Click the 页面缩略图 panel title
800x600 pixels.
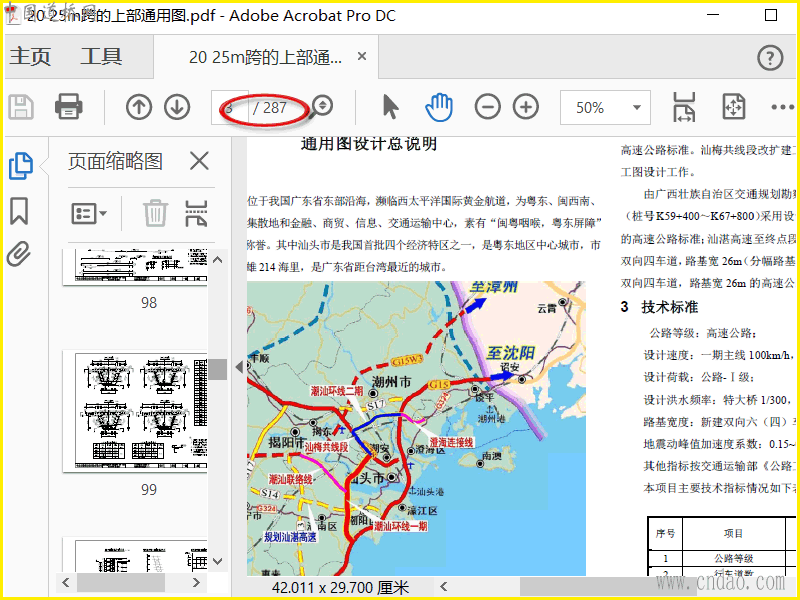[115, 161]
